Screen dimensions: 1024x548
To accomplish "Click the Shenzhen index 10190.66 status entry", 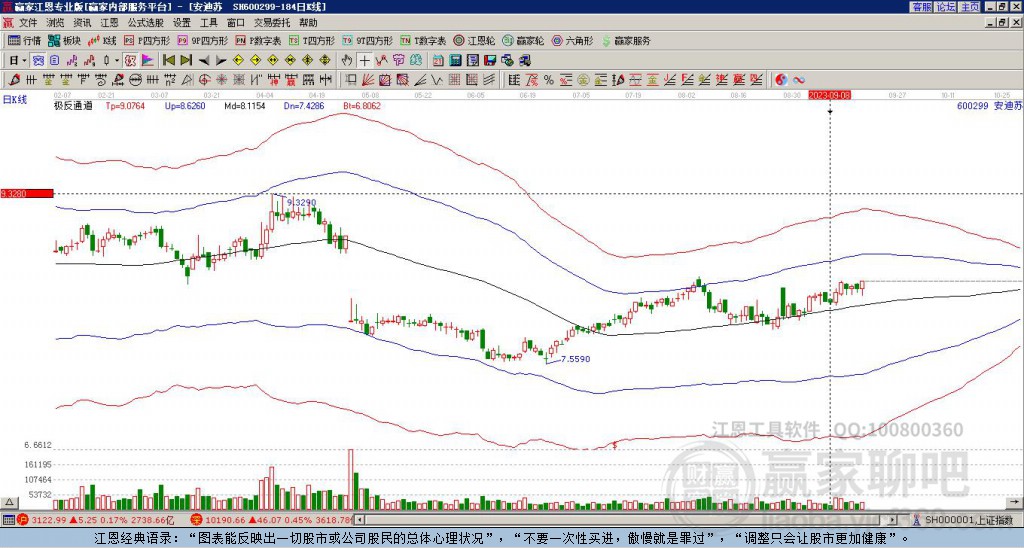I will pyautogui.click(x=272, y=520).
